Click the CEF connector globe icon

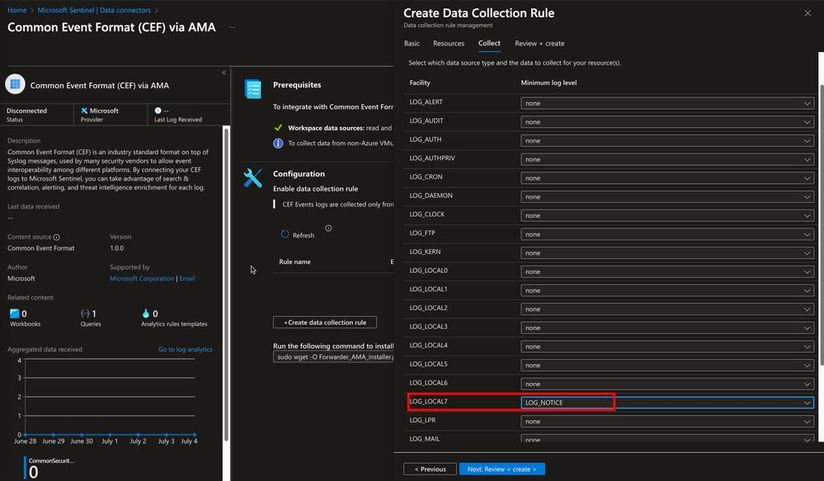15,86
